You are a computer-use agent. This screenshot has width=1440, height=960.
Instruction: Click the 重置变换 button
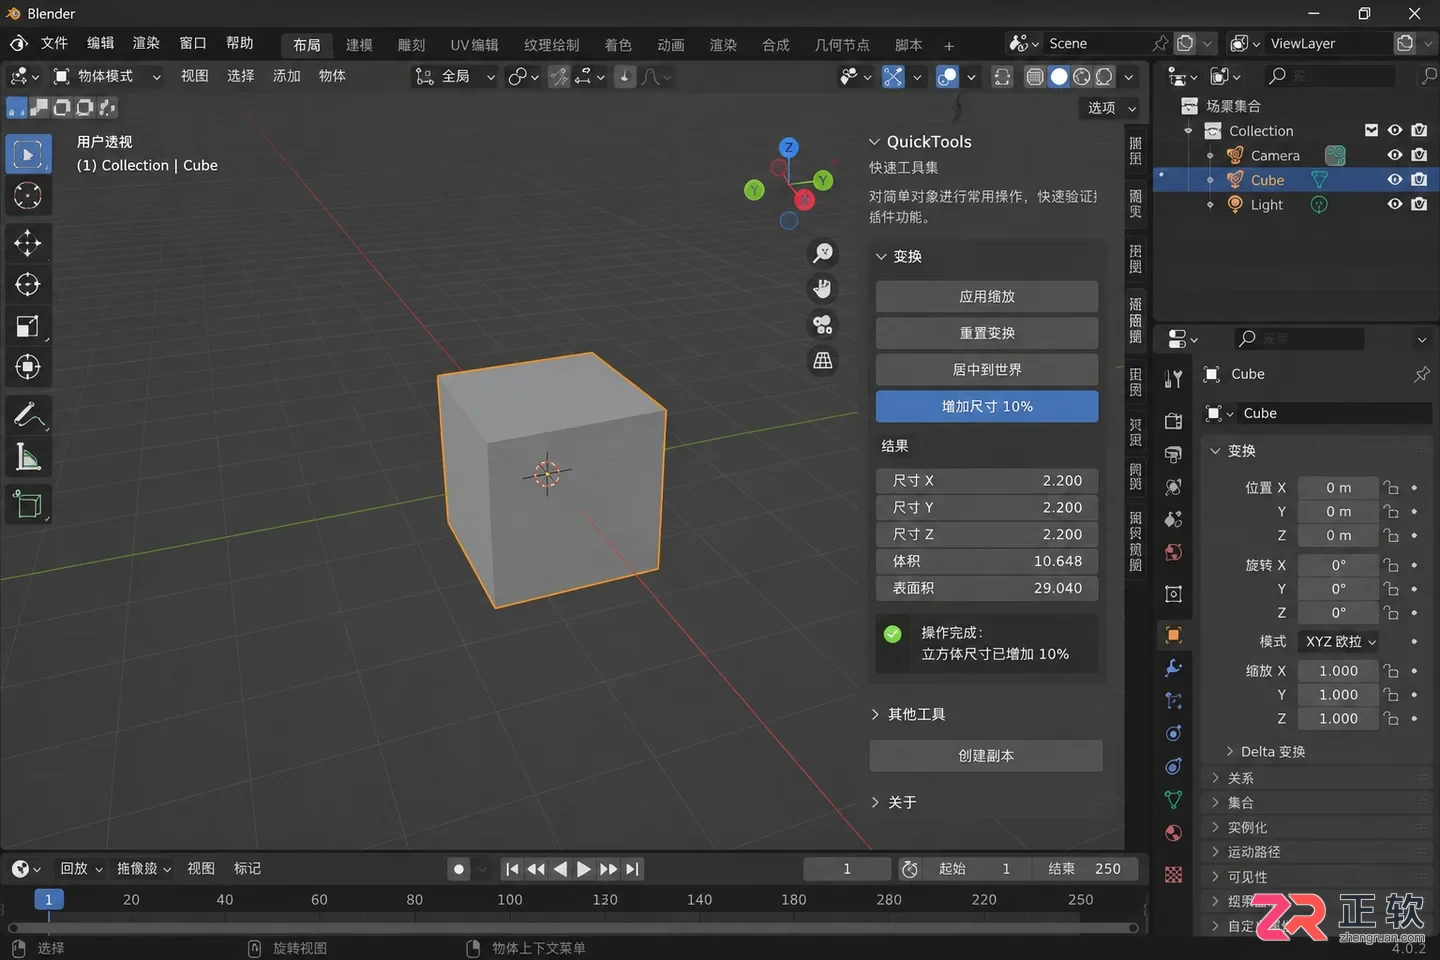coord(987,333)
